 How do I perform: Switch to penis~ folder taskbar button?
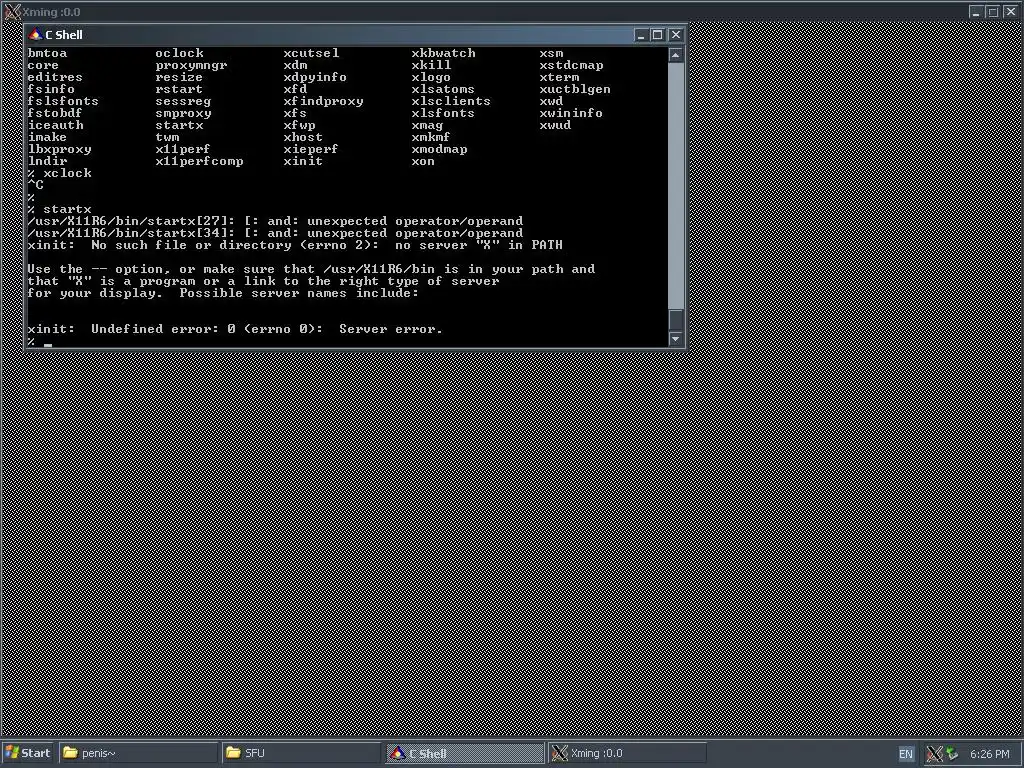[x=138, y=753]
